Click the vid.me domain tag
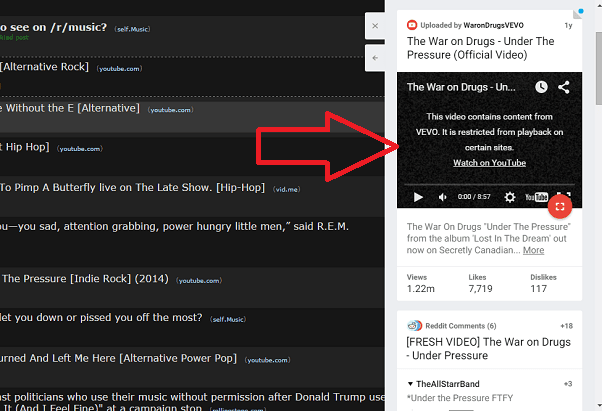Screen dimensions: 602x411 286,189
